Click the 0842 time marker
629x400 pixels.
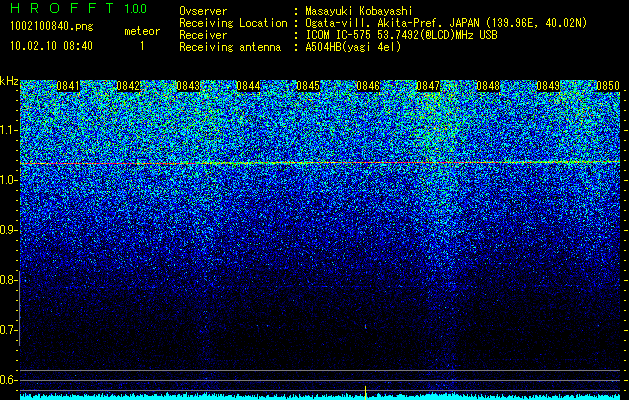(128, 86)
